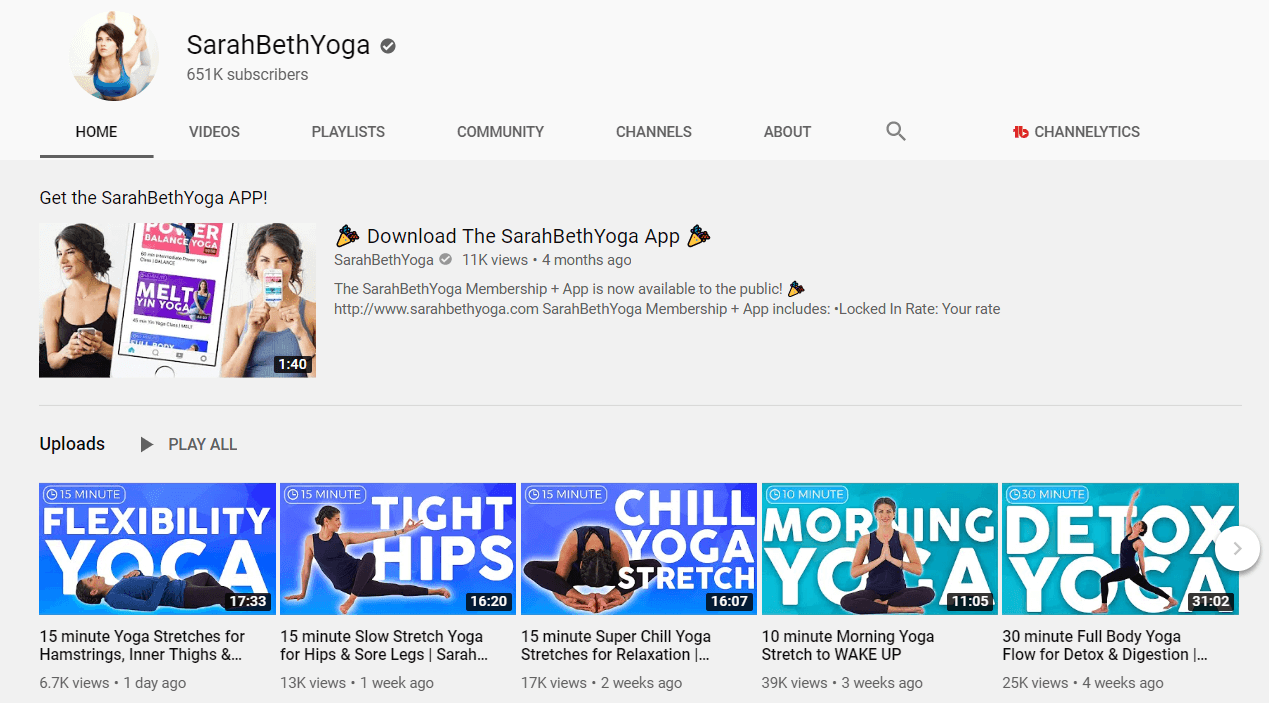Screen dimensions: 1269x703
Task: Open Download The SarahBethYoga App video title
Action: [x=523, y=236]
